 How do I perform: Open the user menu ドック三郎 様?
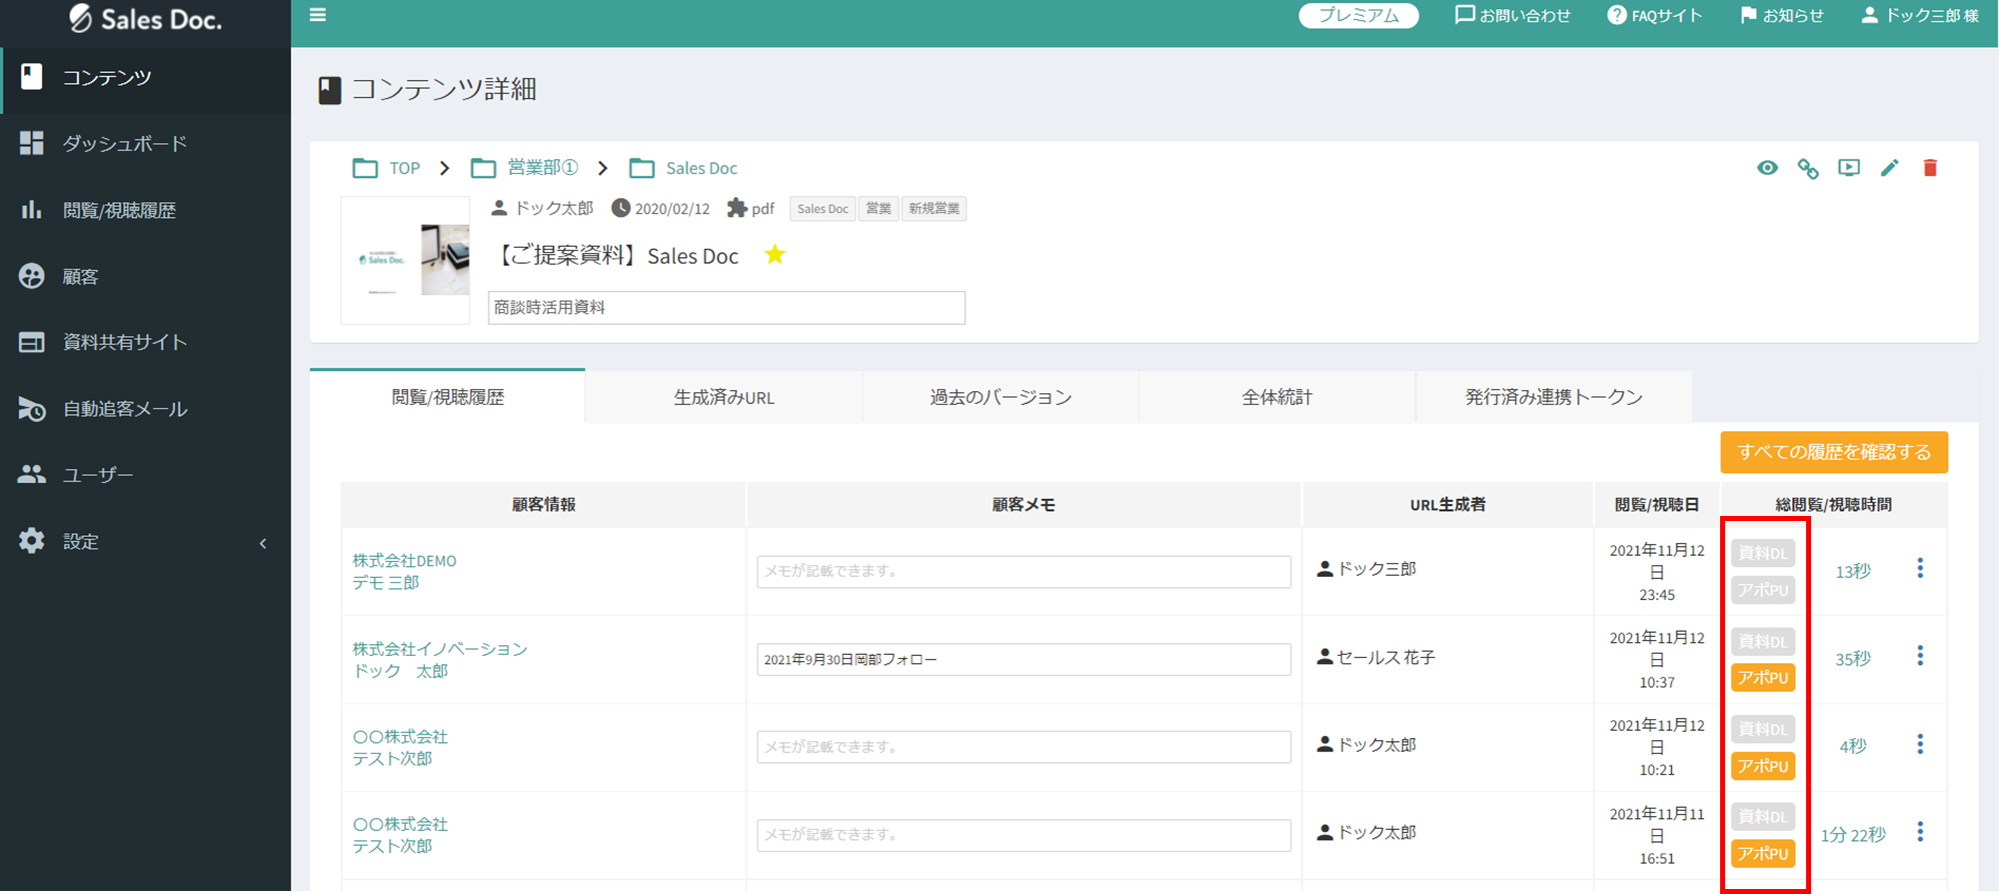click(x=1919, y=15)
